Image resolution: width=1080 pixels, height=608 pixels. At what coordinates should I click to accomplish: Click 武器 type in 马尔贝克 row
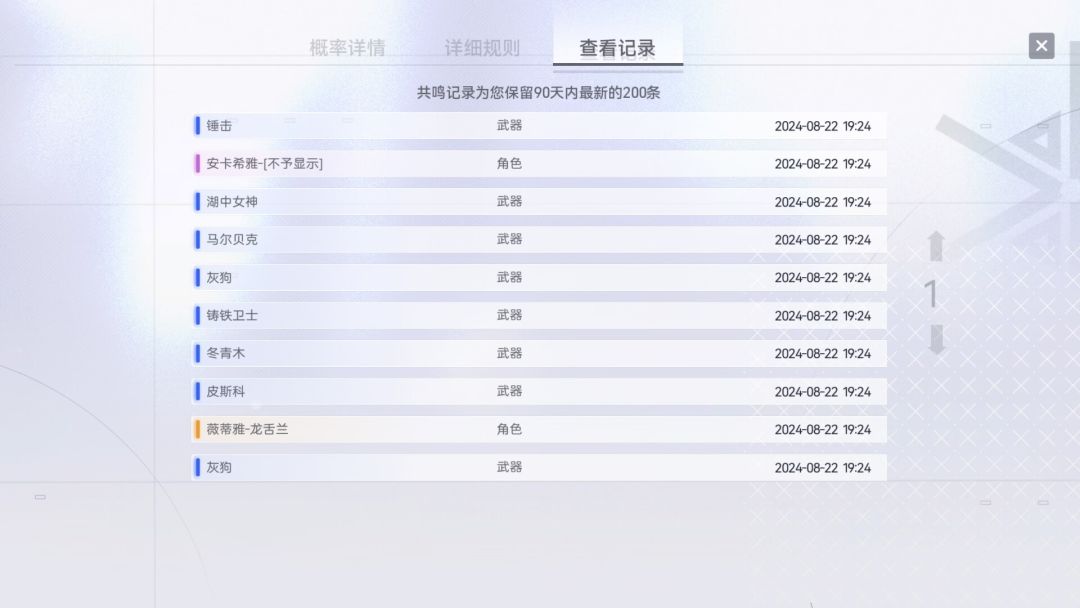click(509, 239)
